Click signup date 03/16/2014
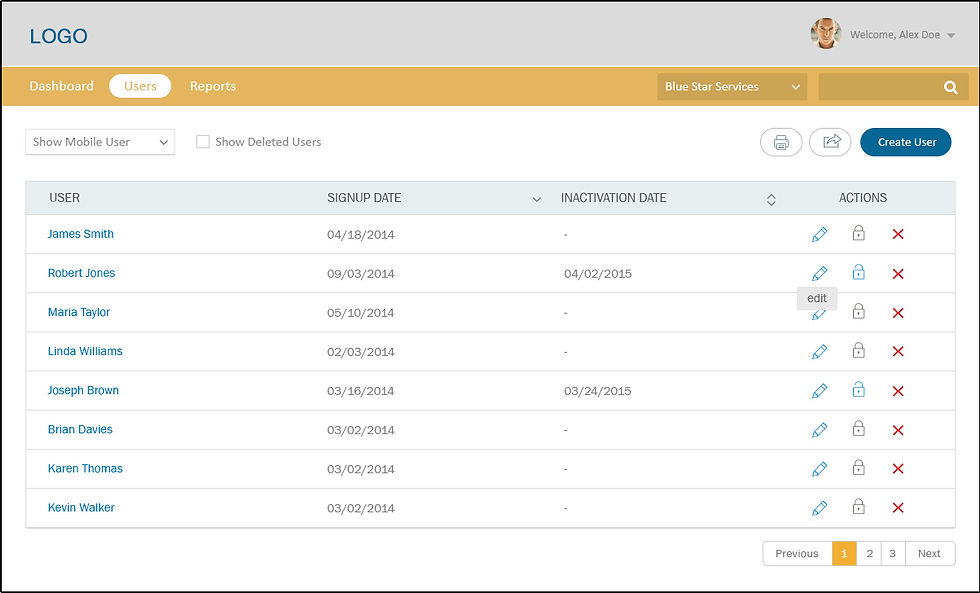The width and height of the screenshot is (980, 593). (361, 391)
